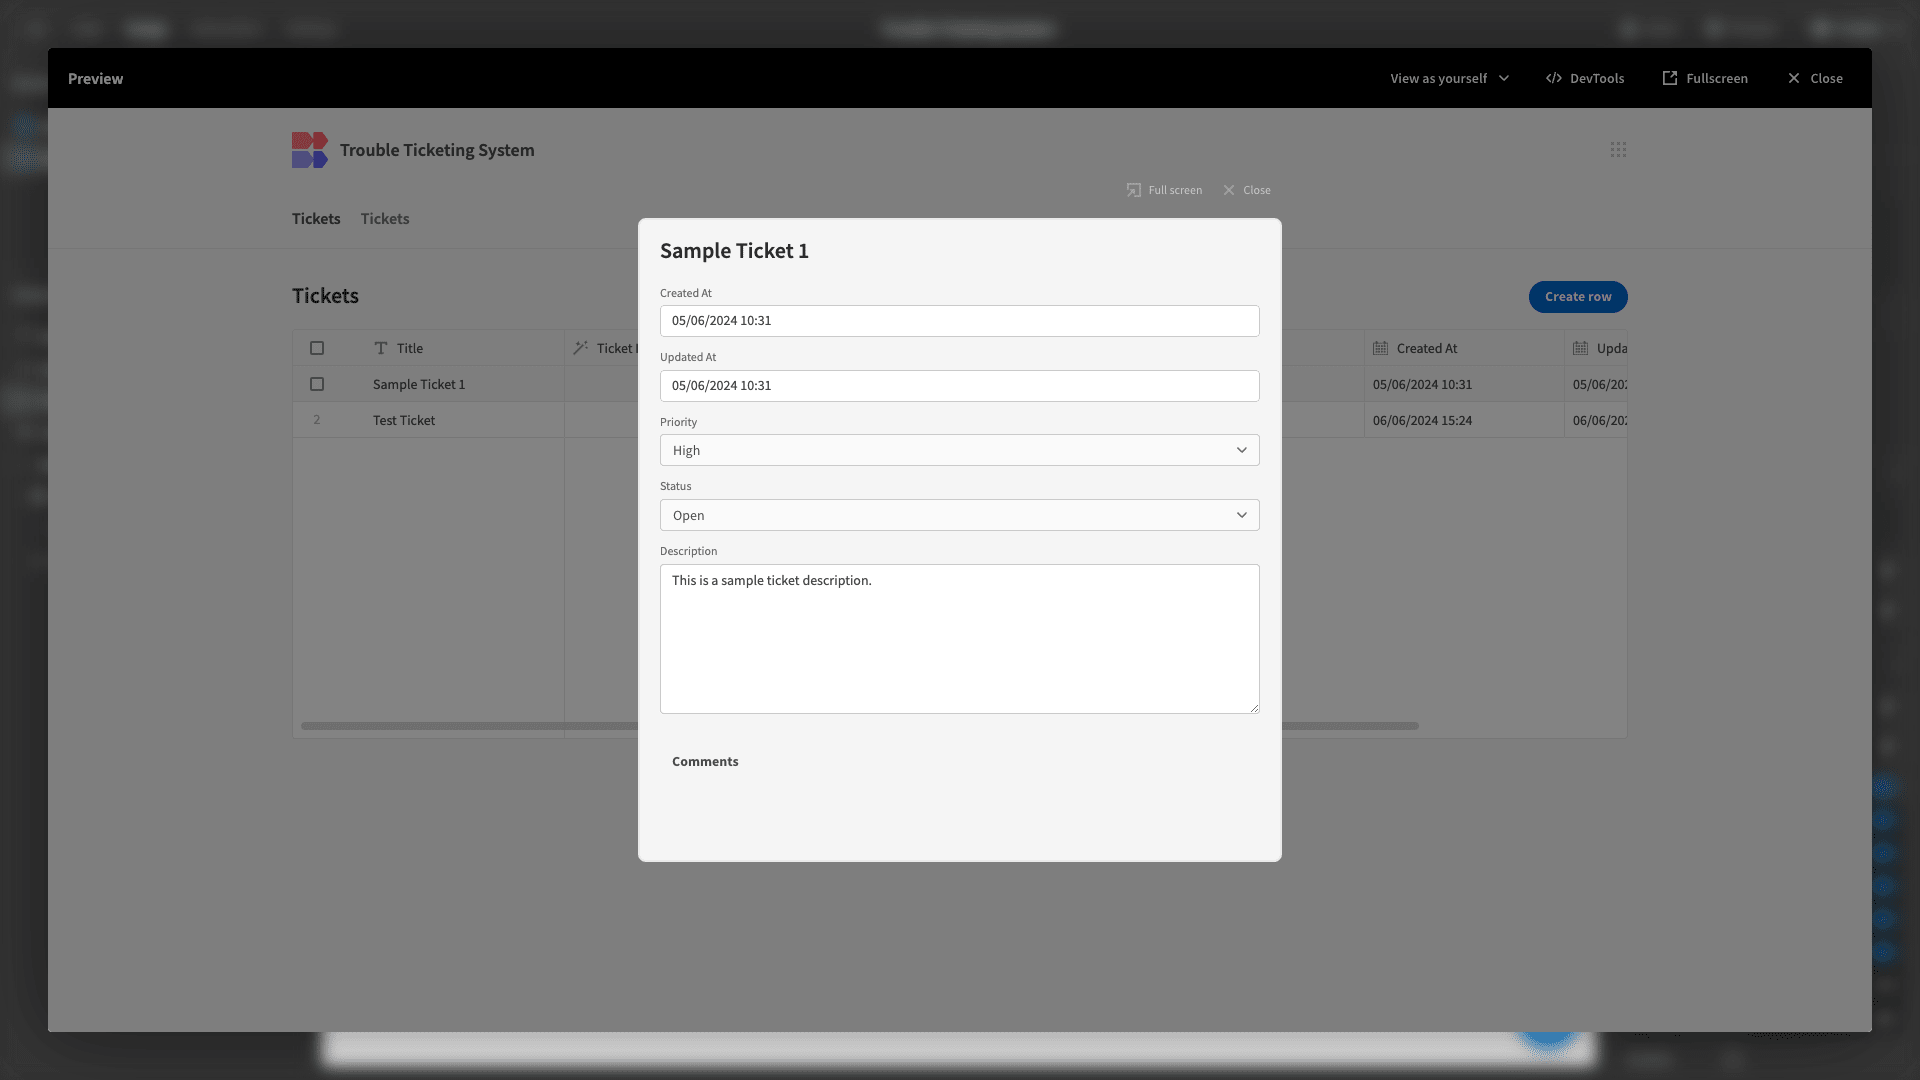
Task: Close the Sample Ticket 1 modal
Action: tap(1247, 190)
